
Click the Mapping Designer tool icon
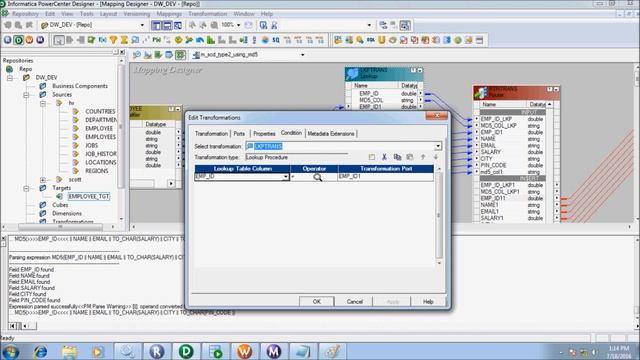click(180, 55)
